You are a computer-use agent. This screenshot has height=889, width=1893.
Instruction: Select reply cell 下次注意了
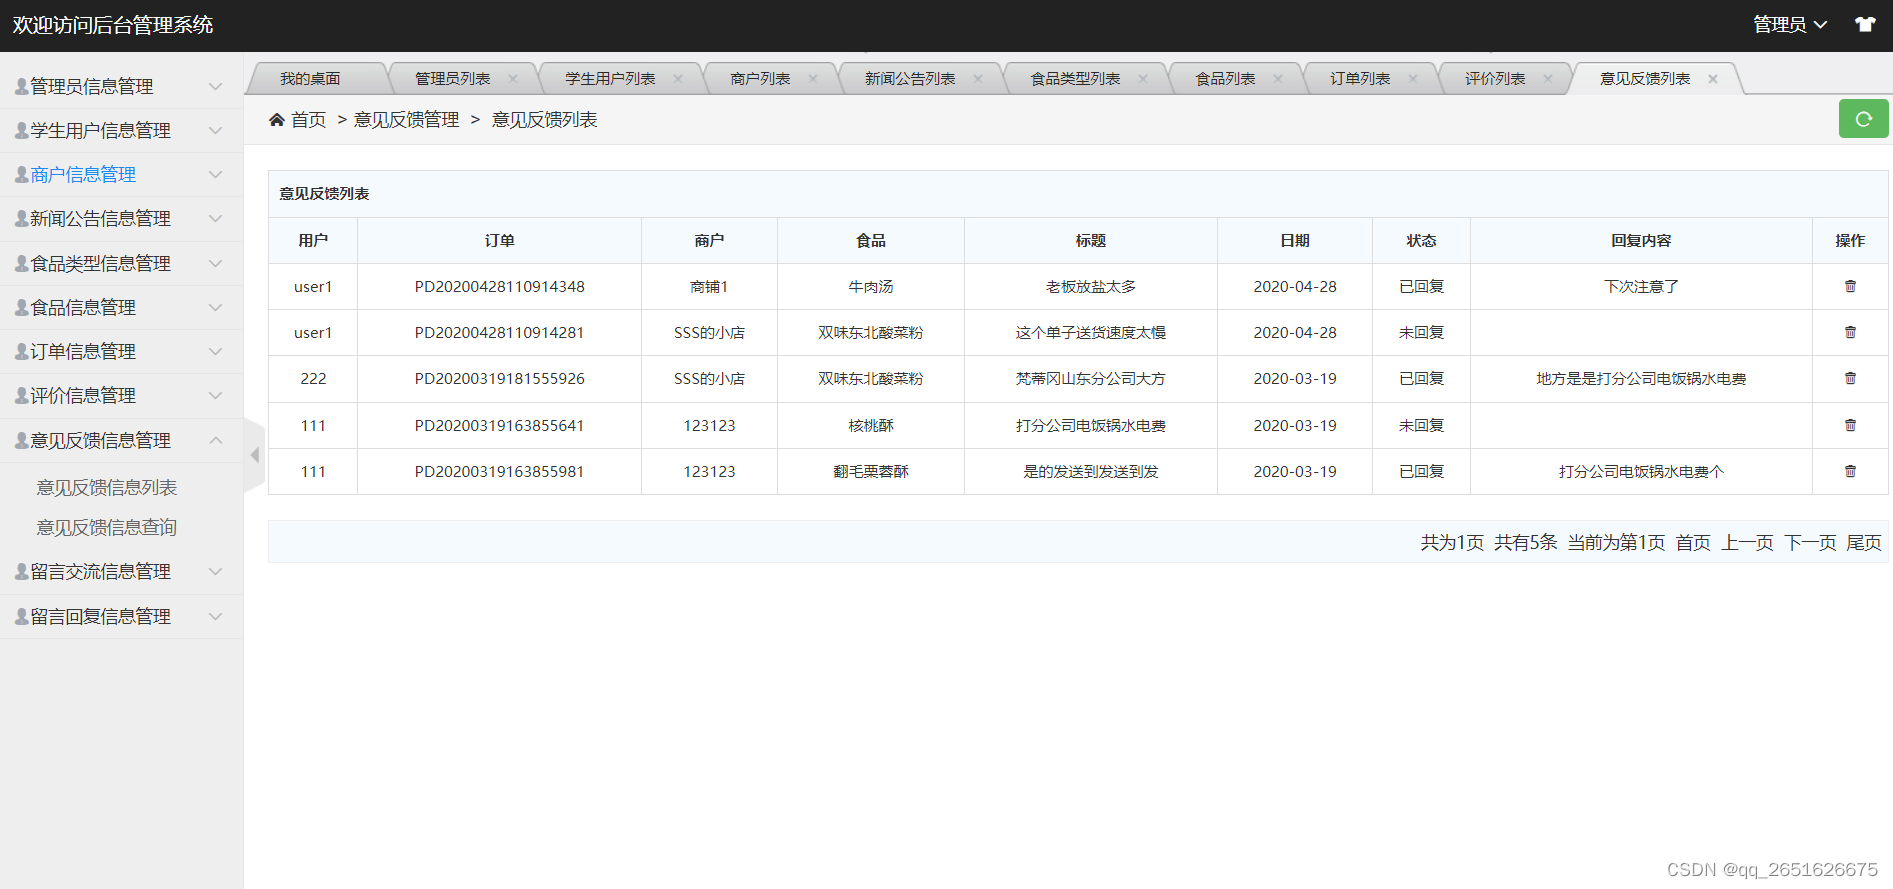pos(1641,287)
